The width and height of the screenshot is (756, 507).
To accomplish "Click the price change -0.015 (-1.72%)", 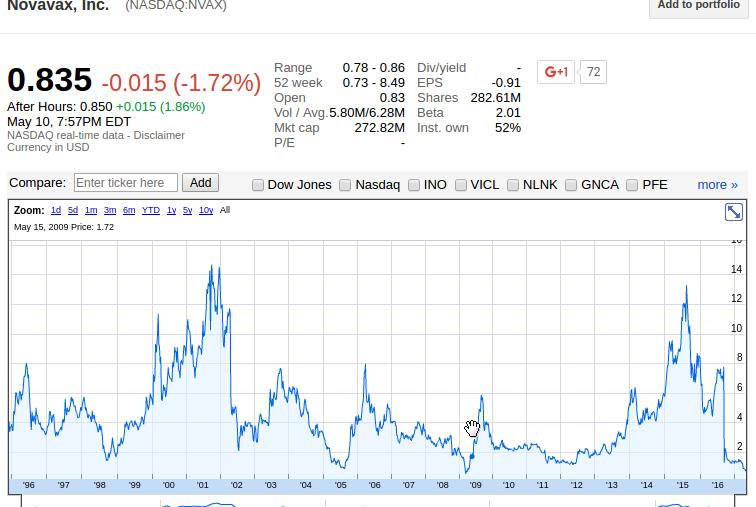I will (181, 83).
